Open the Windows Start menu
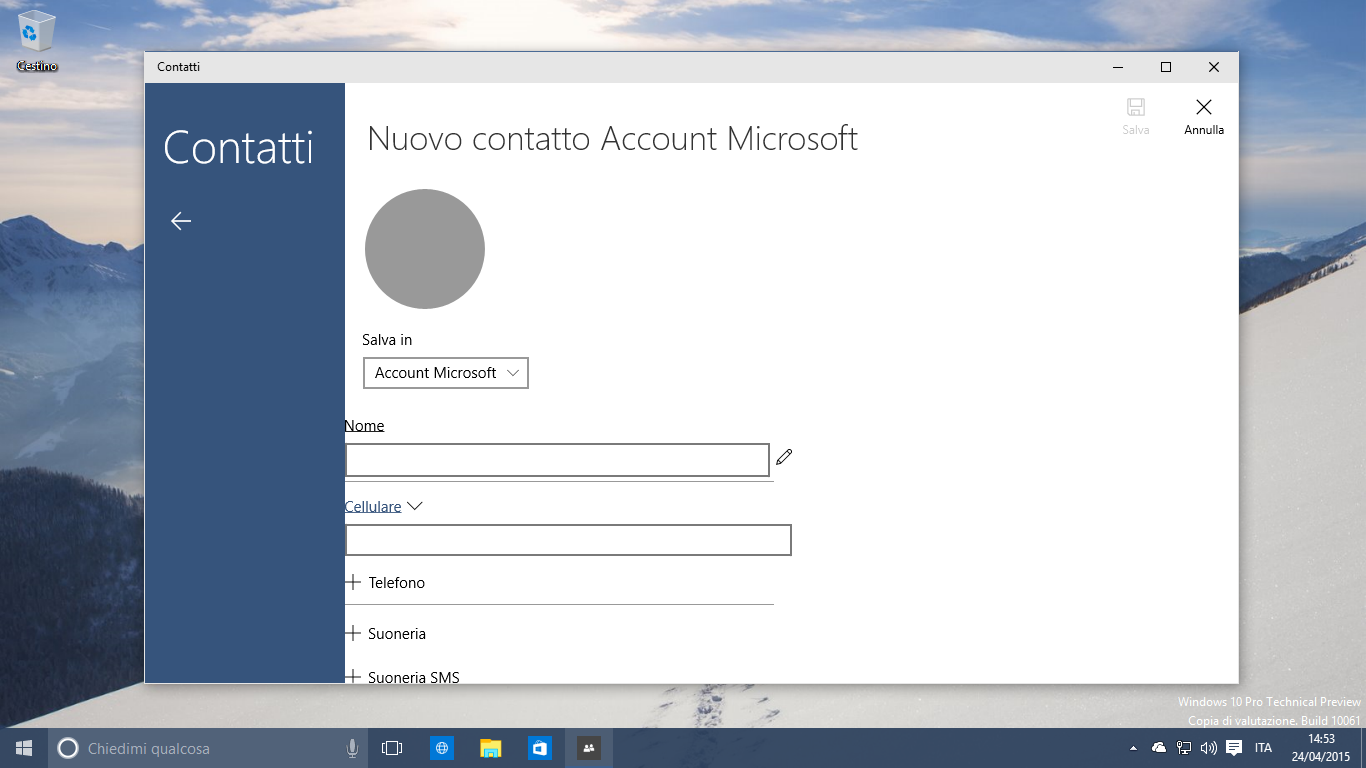This screenshot has height=768, width=1366. point(24,748)
